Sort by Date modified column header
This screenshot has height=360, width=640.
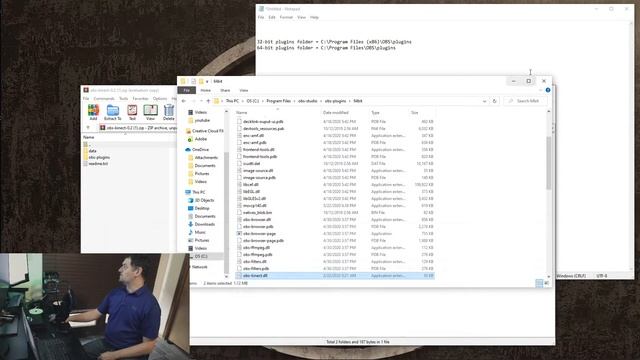pos(336,113)
